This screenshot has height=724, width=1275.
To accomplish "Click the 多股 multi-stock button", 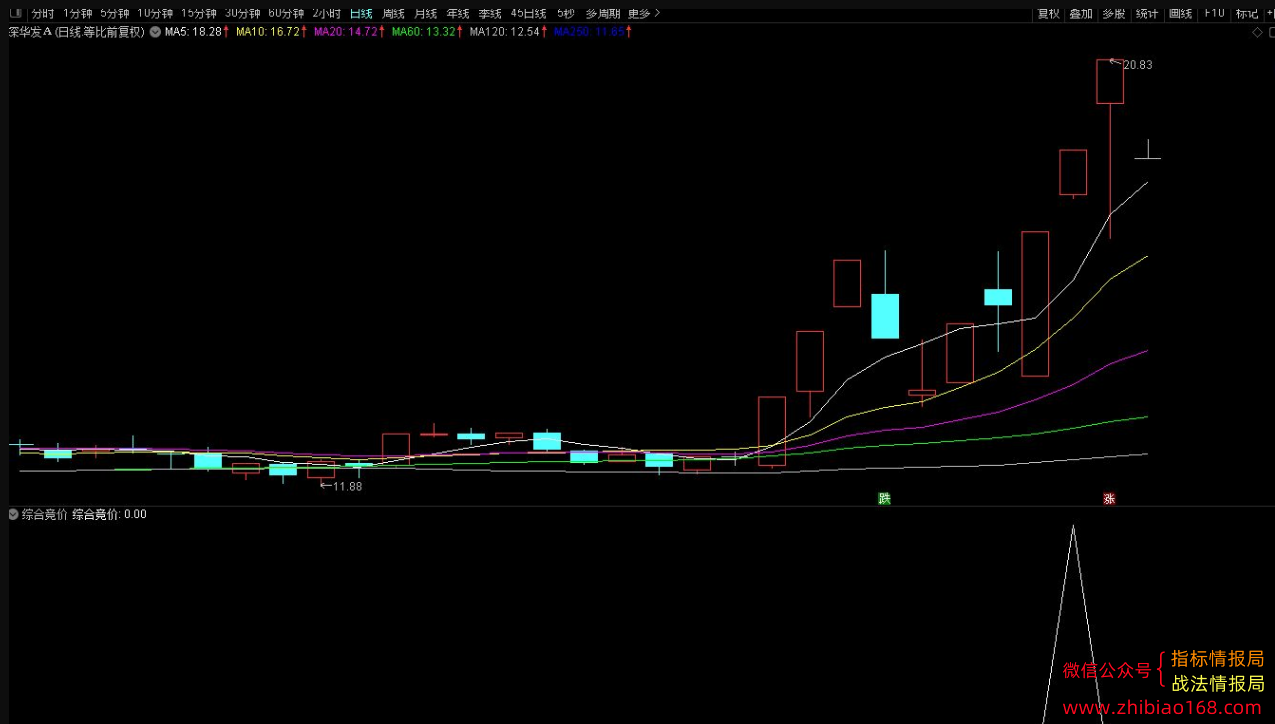I will click(1114, 13).
